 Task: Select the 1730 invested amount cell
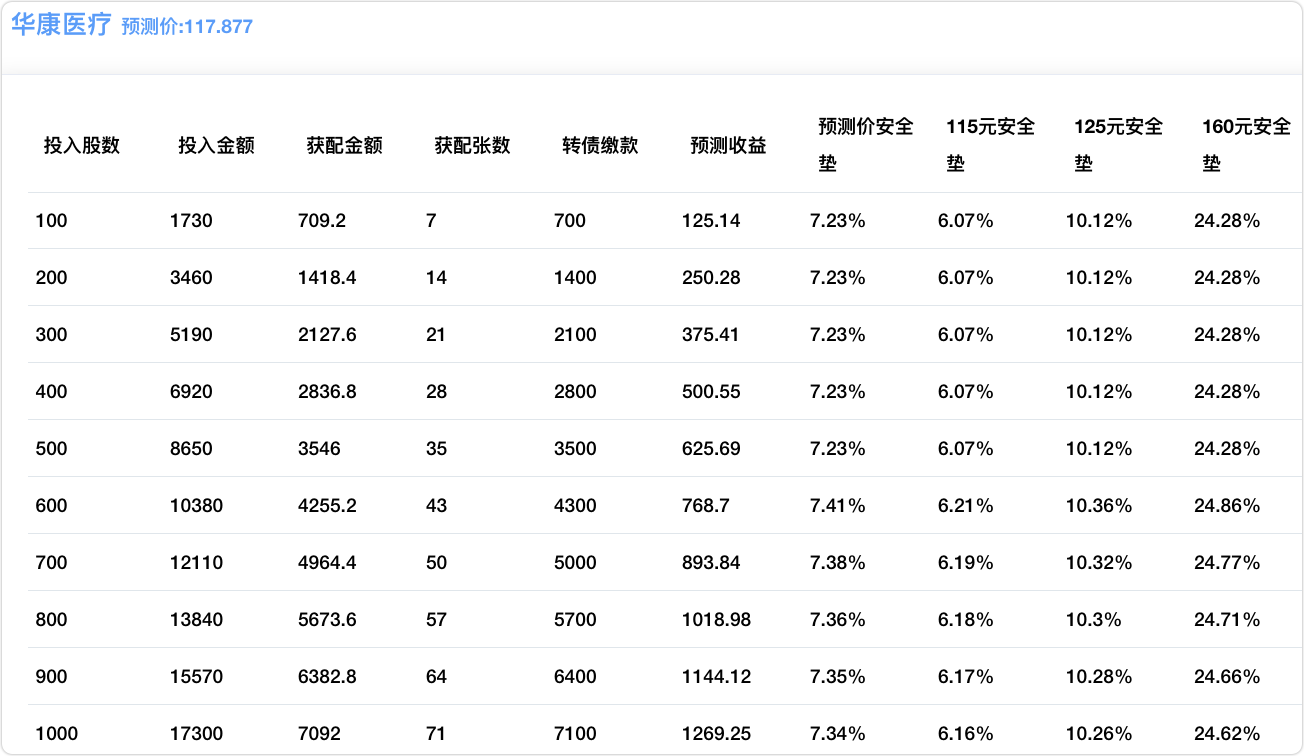191,221
